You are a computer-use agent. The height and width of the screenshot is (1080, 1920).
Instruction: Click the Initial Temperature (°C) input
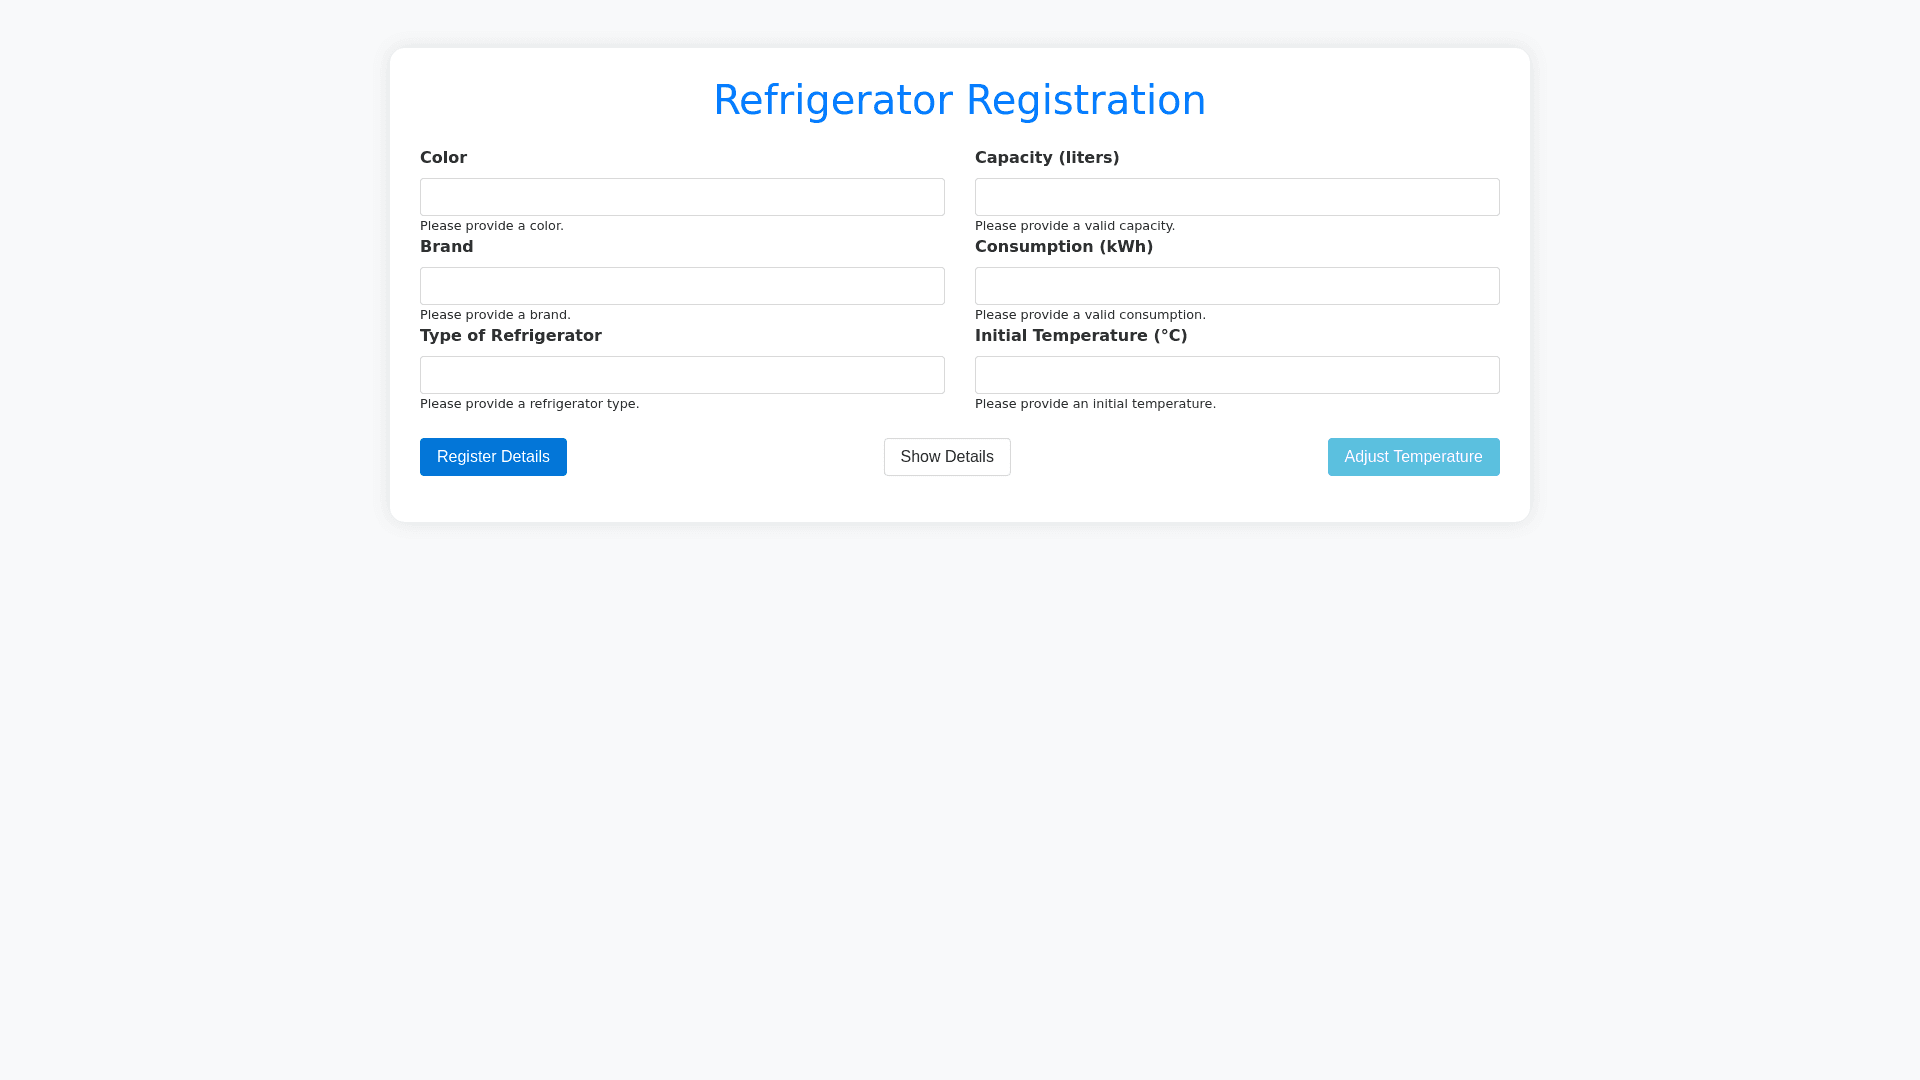[x=1237, y=375]
